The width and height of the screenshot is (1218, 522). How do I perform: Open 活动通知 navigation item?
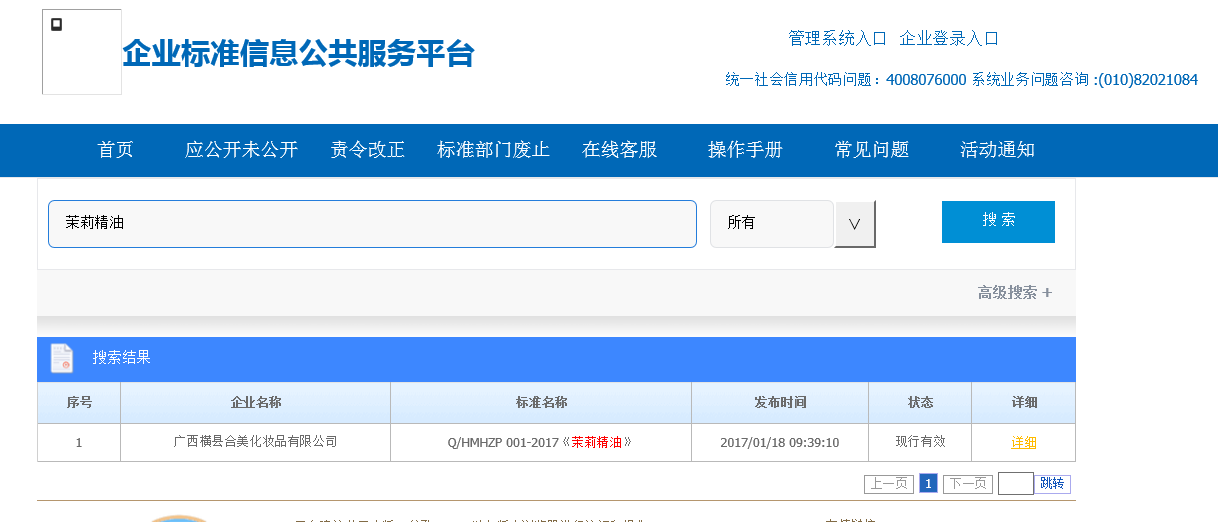pos(997,150)
